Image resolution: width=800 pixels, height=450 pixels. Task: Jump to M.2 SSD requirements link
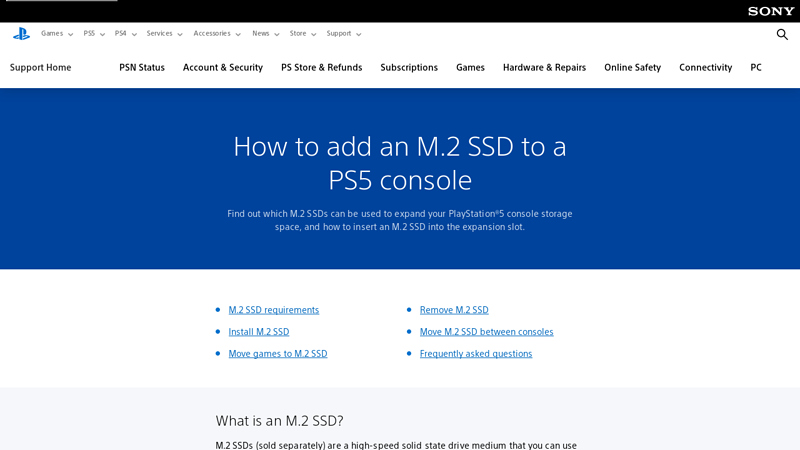click(273, 310)
